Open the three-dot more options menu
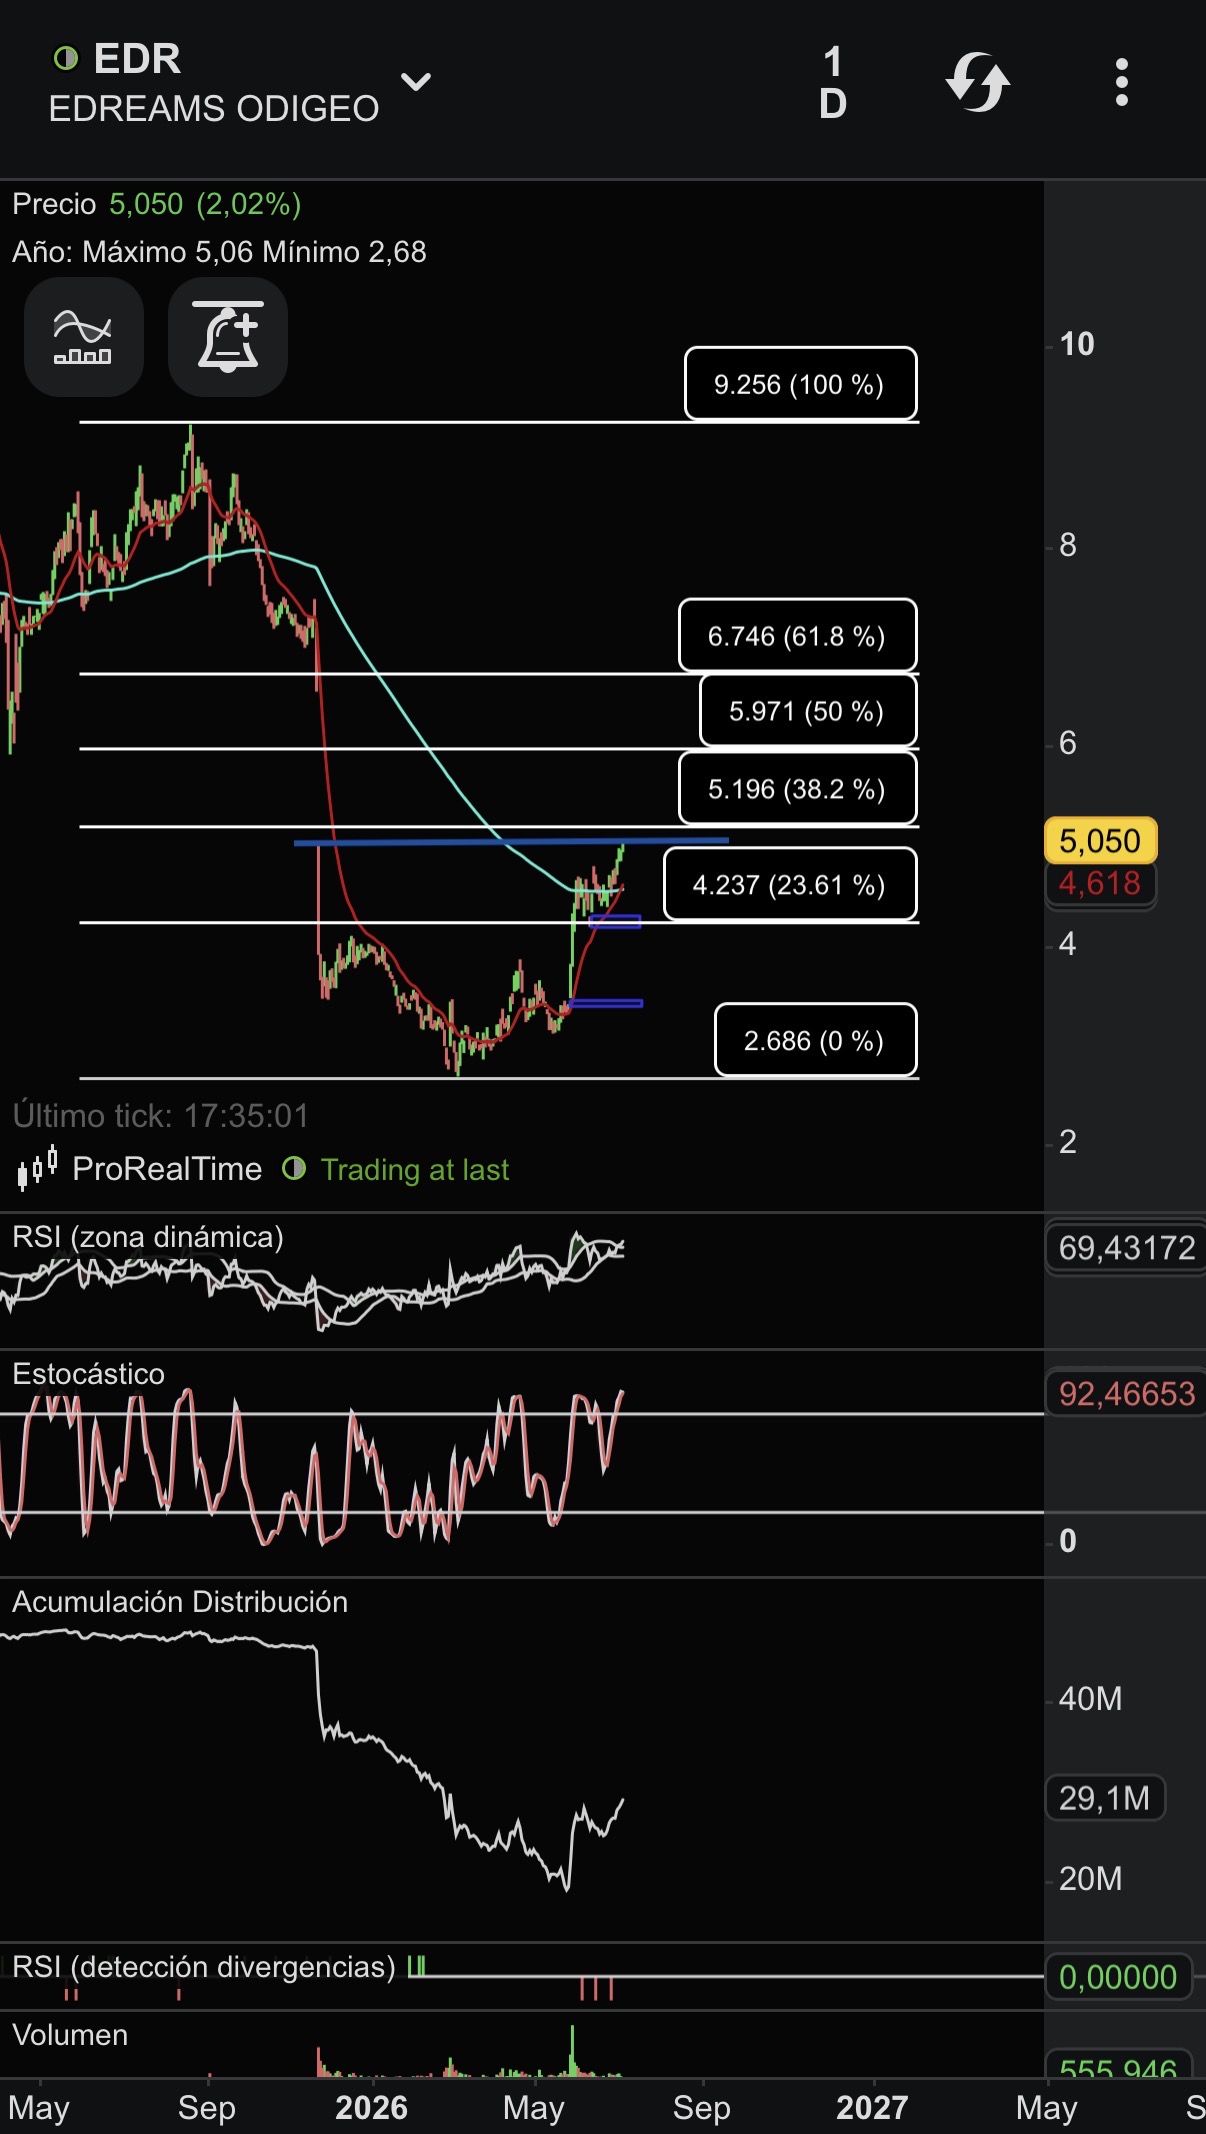The width and height of the screenshot is (1206, 2134). point(1122,82)
